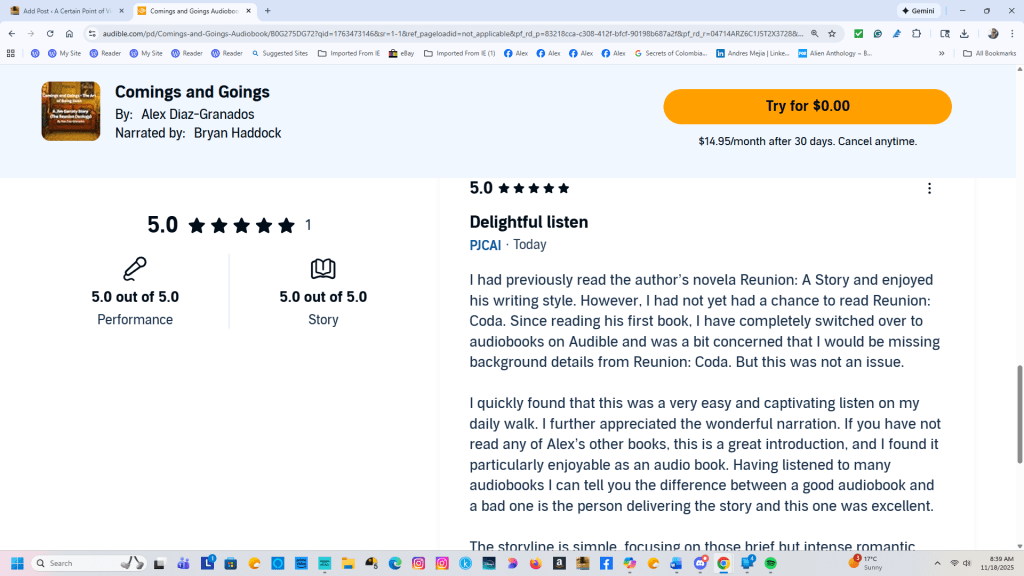Open the review options three-dot menu
The image size is (1024, 576).
[929, 188]
